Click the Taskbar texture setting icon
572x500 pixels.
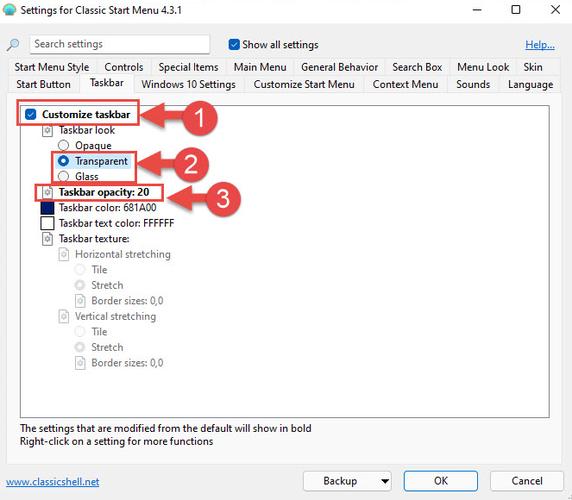[47, 239]
